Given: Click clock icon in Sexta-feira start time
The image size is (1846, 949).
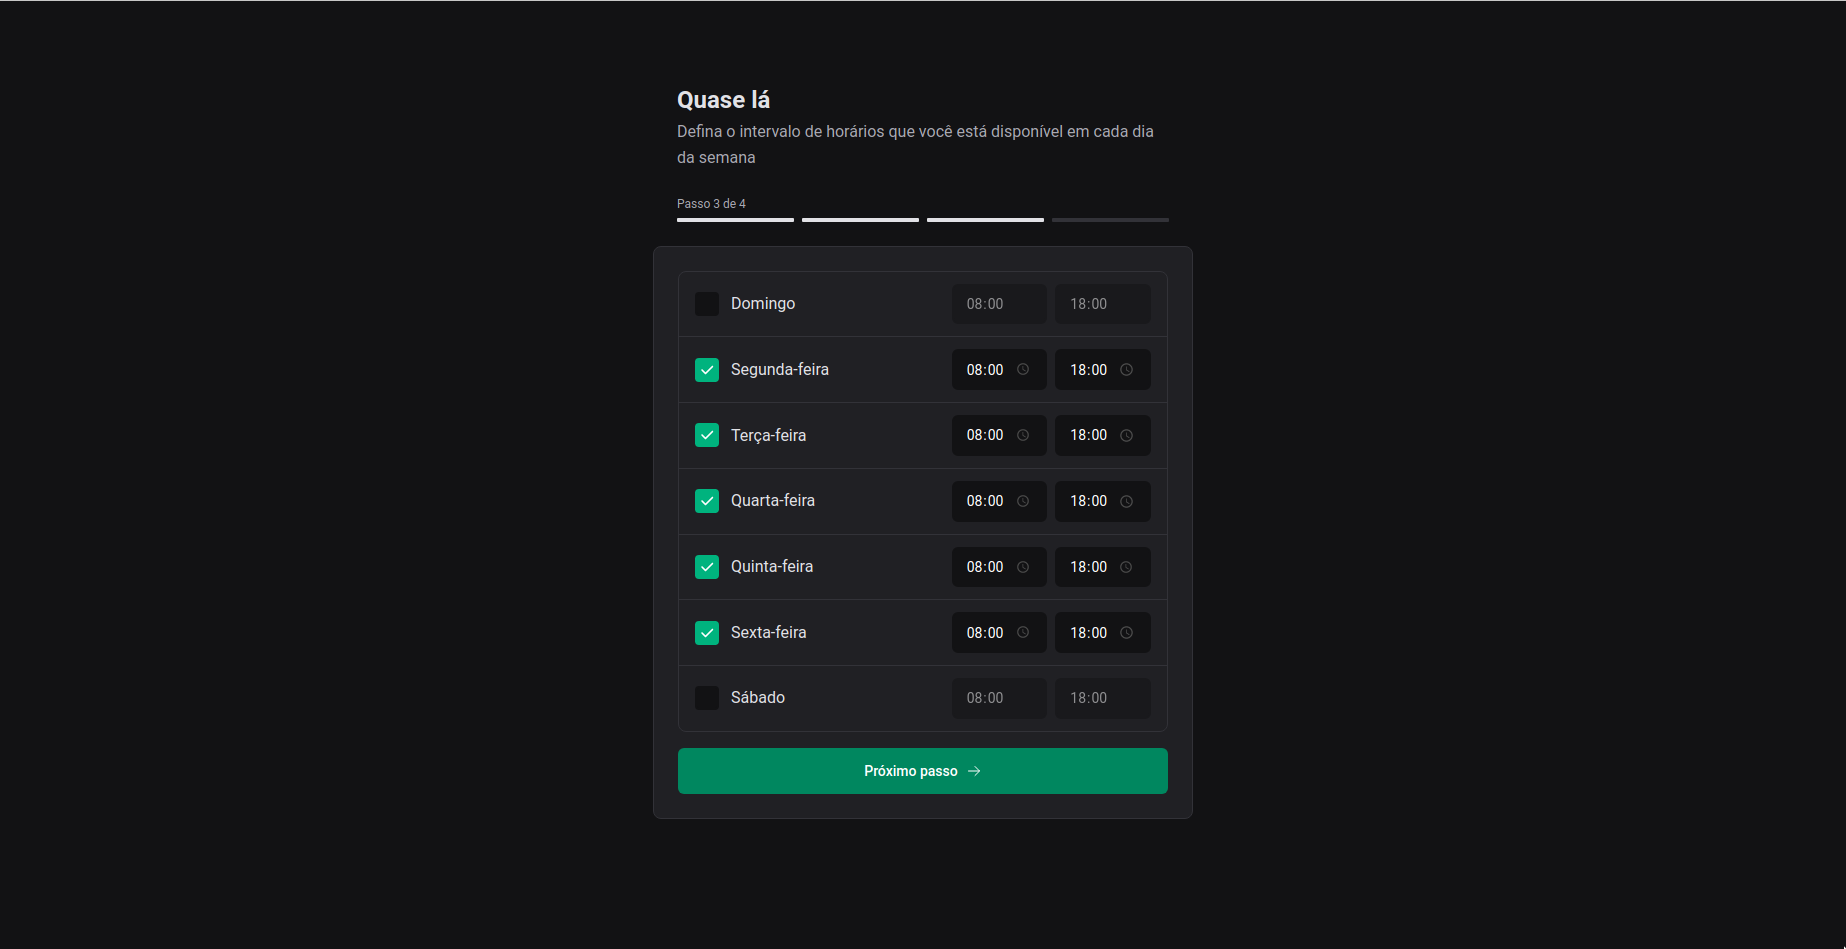Looking at the screenshot, I should coord(1023,633).
